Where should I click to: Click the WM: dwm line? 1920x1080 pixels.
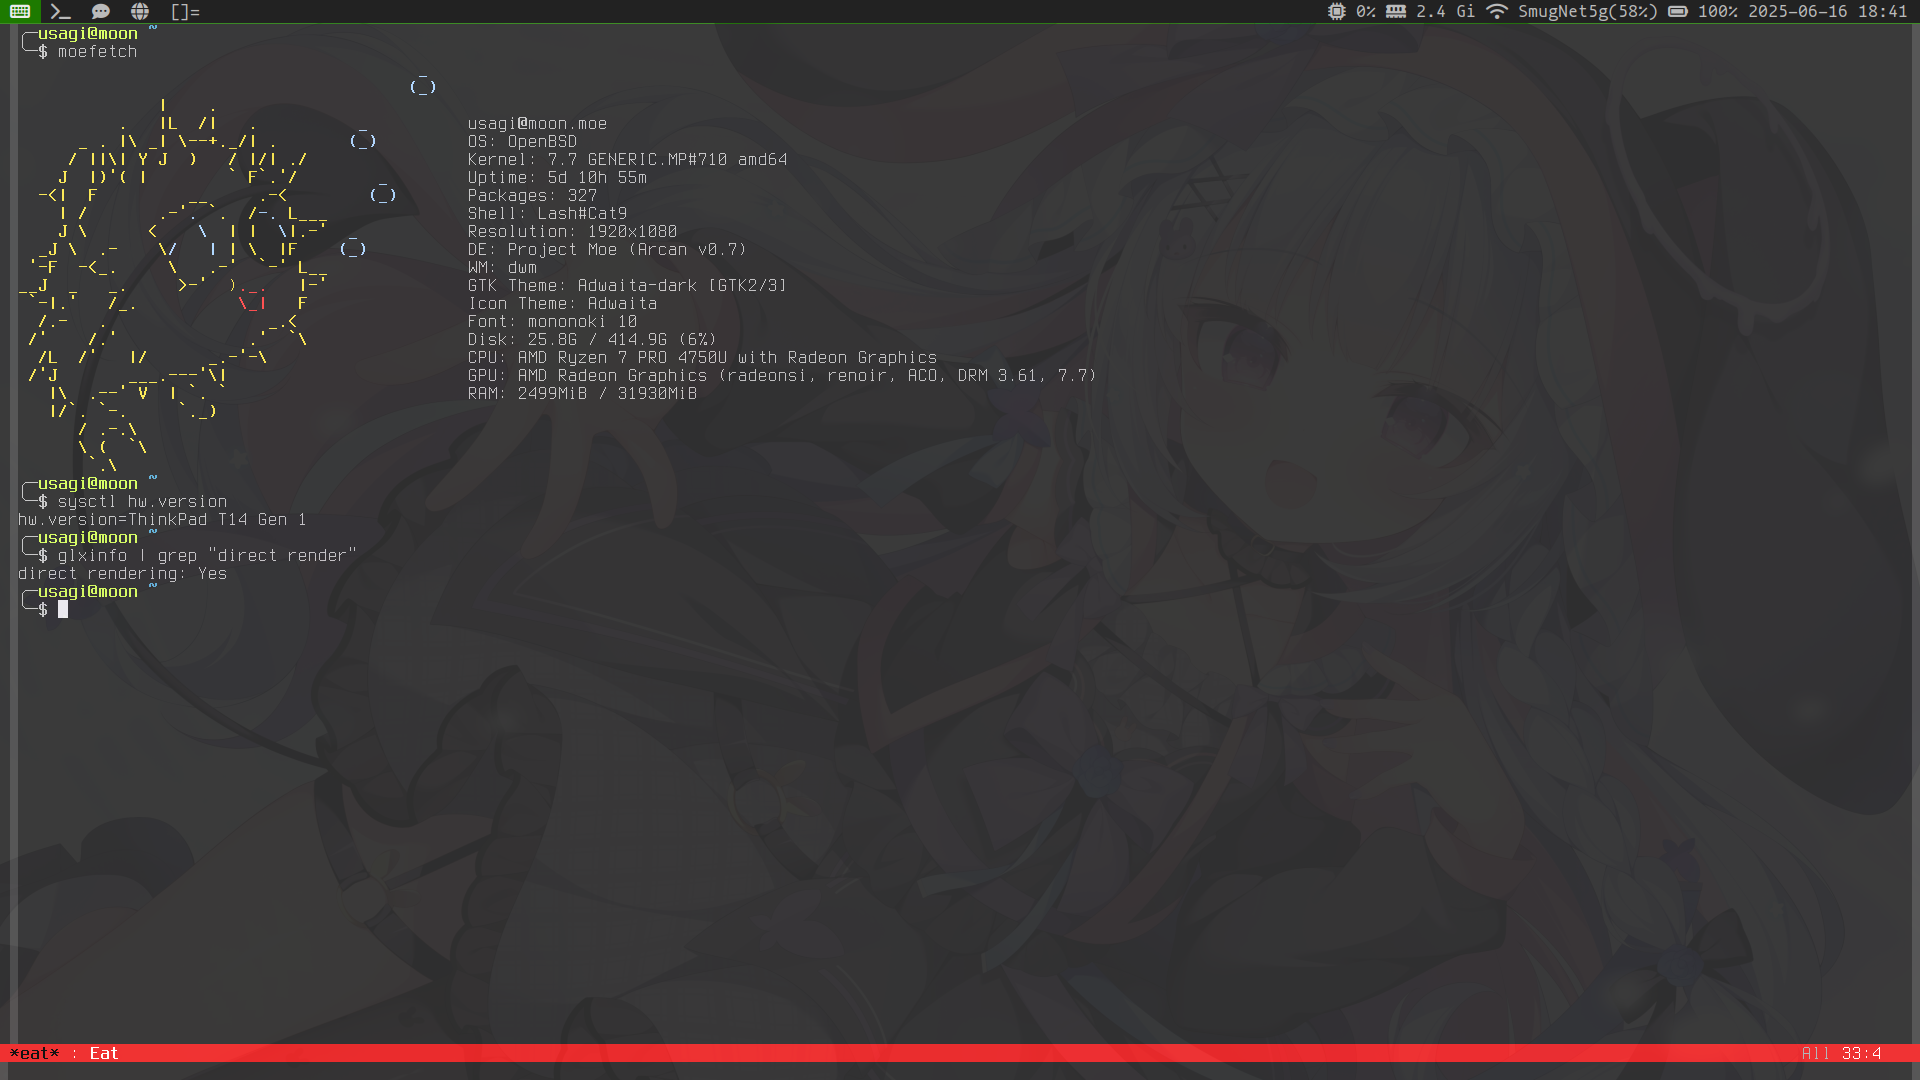tap(502, 268)
